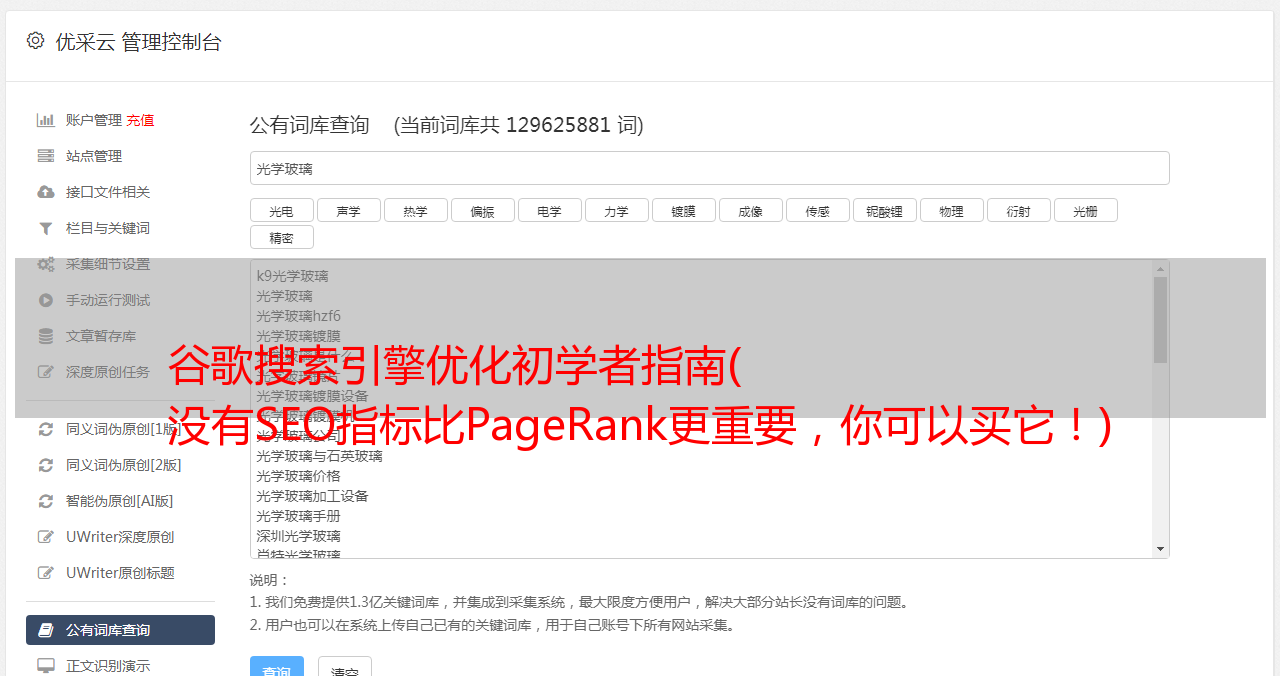This screenshot has width=1280, height=676.
Task: Click the book icon for 公有词库查询
Action: click(x=45, y=630)
